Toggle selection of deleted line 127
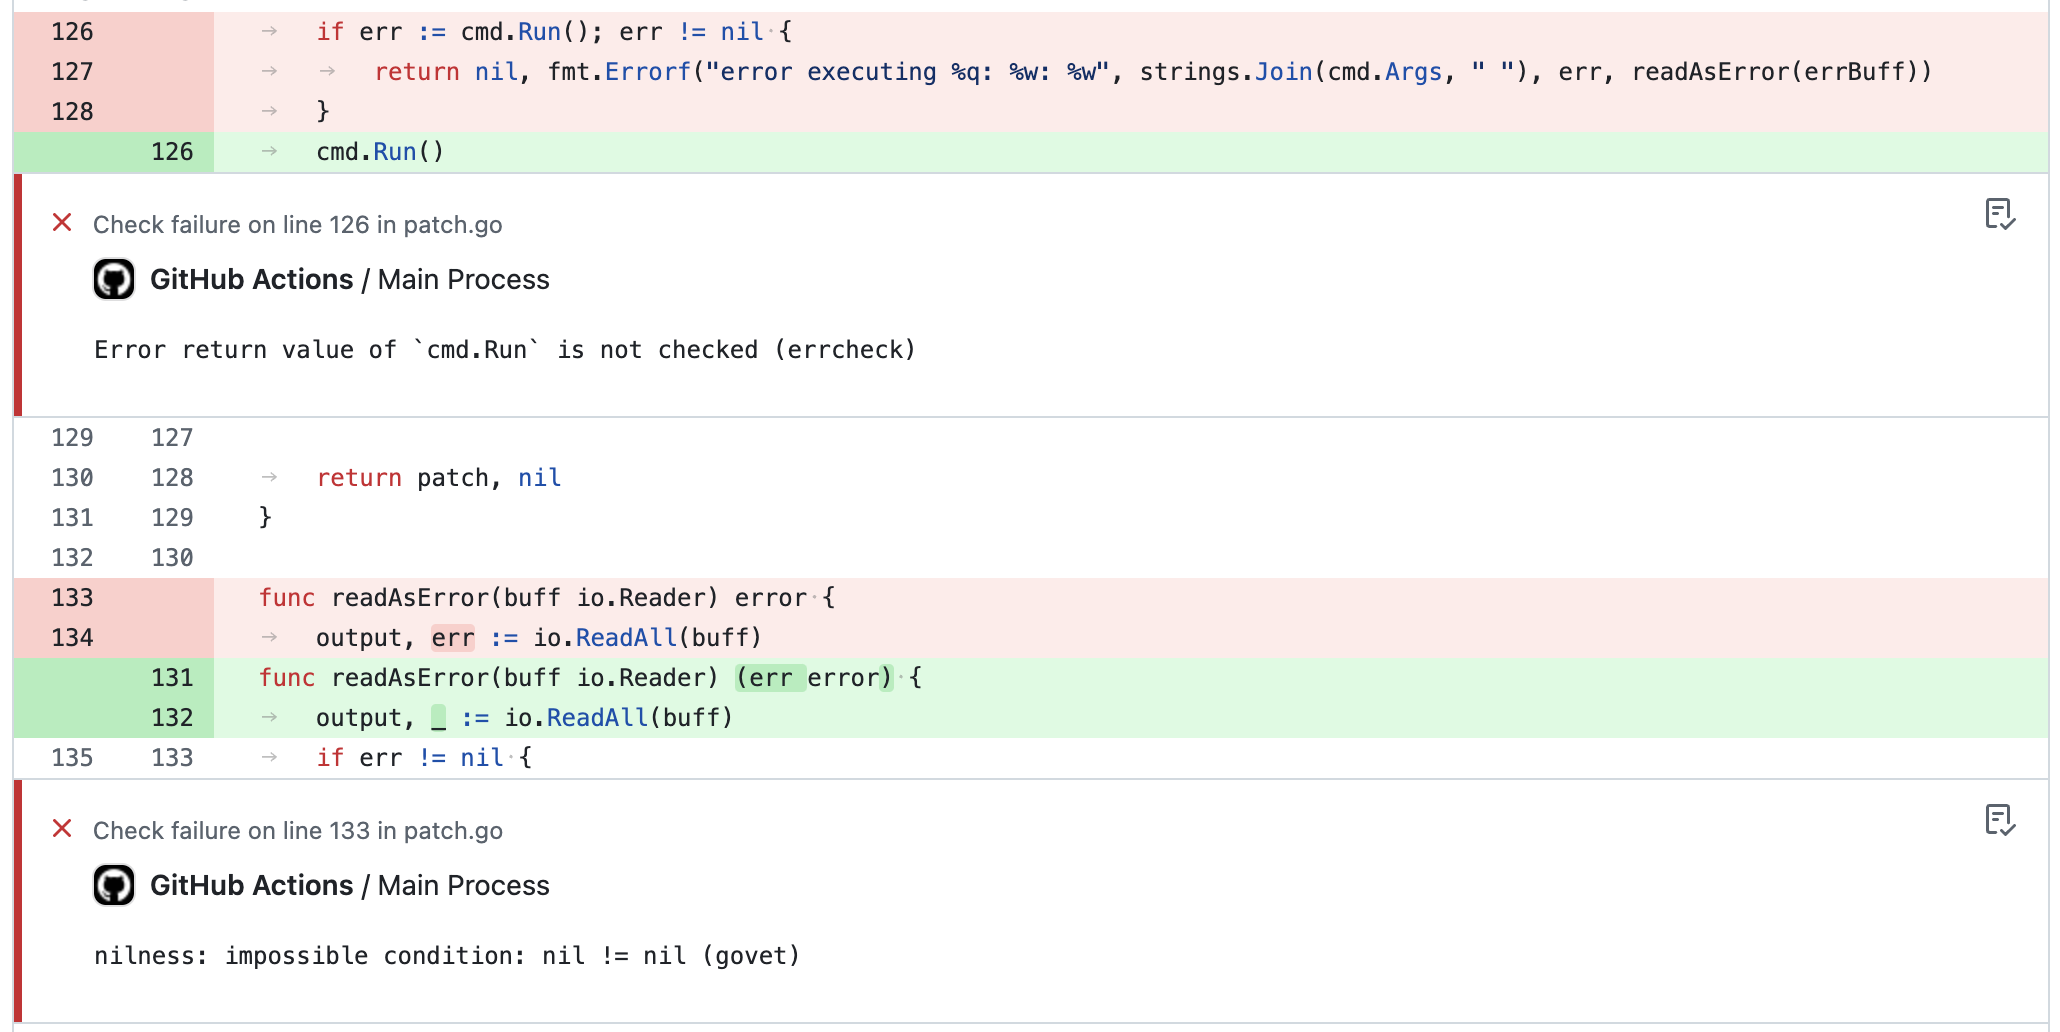Screen dimensions: 2060x1032 tap(70, 71)
